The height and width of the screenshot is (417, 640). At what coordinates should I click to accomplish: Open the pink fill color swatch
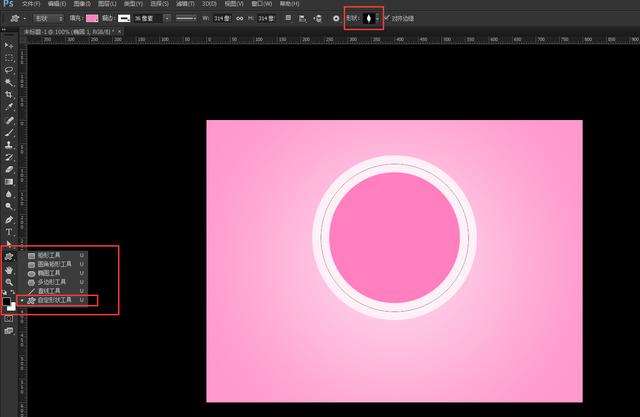click(x=92, y=18)
